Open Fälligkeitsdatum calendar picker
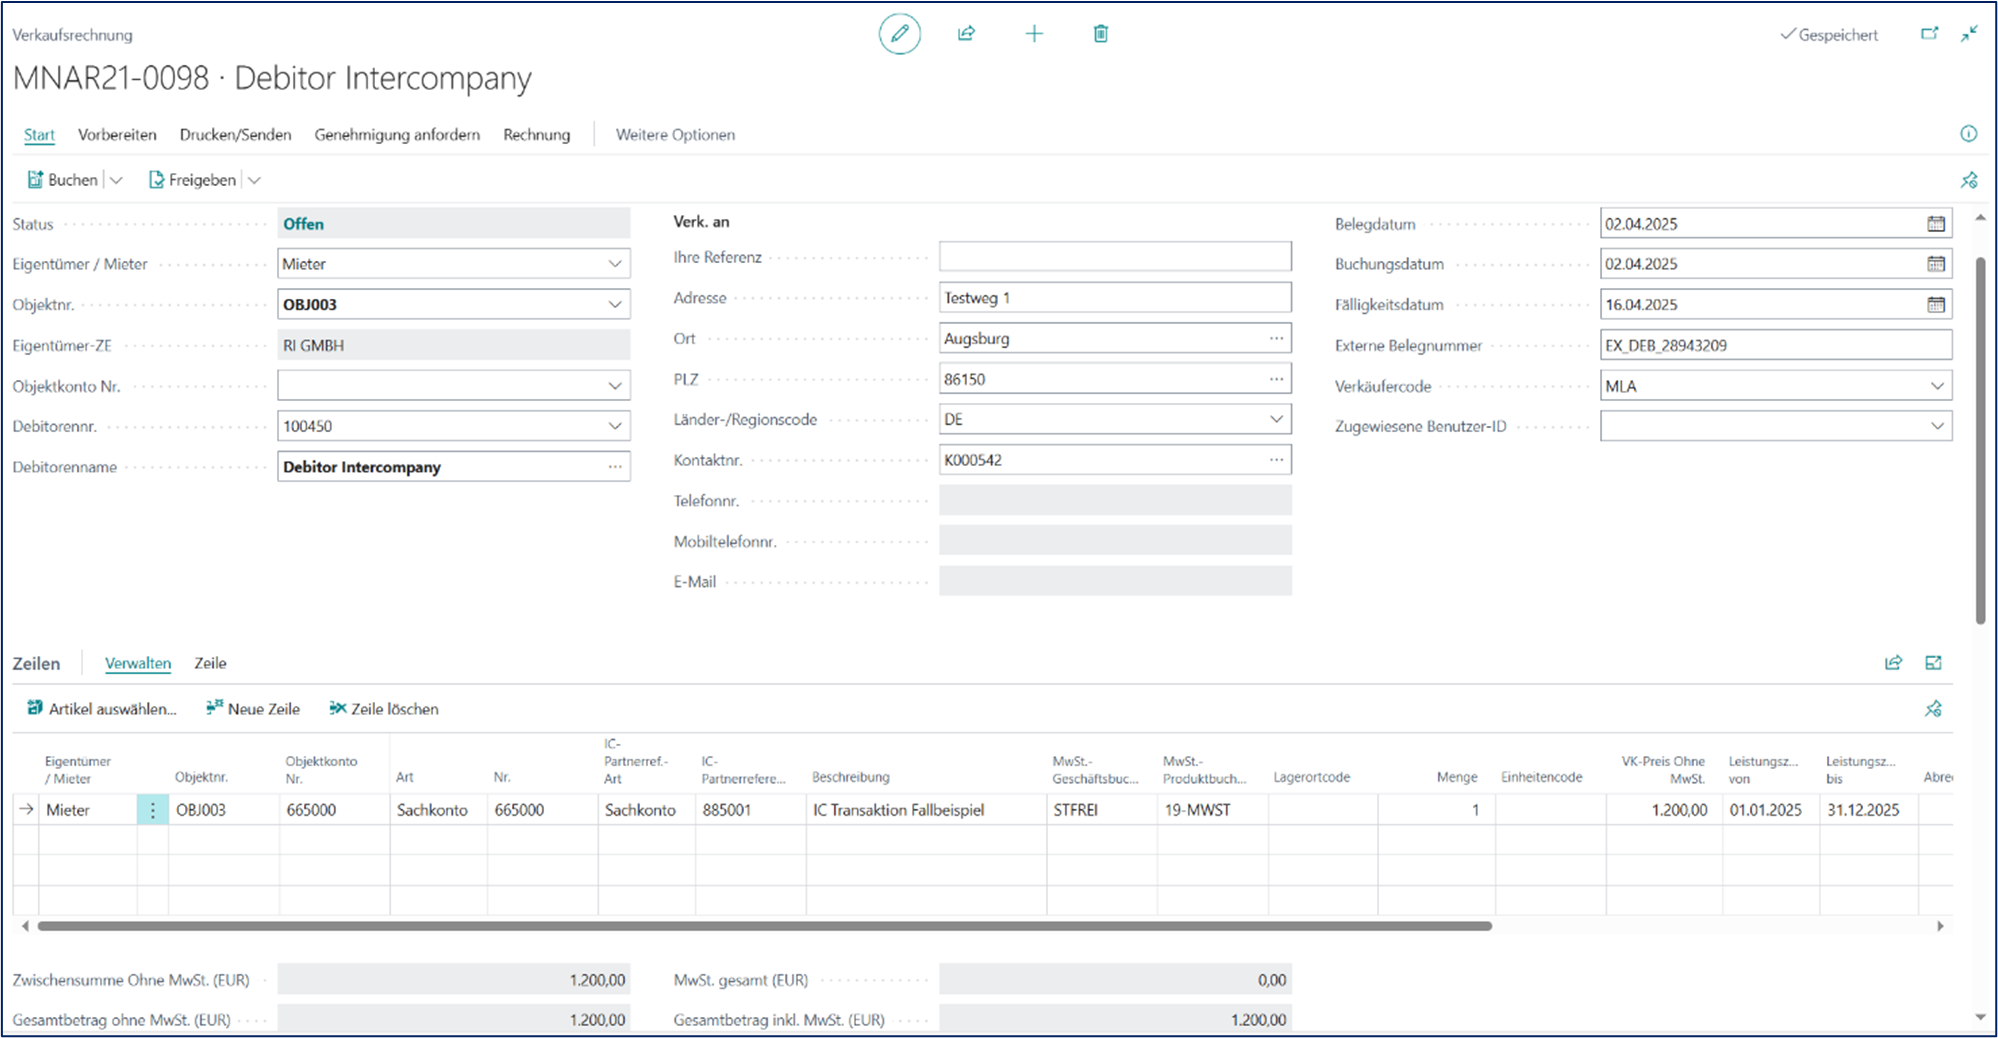 1936,305
